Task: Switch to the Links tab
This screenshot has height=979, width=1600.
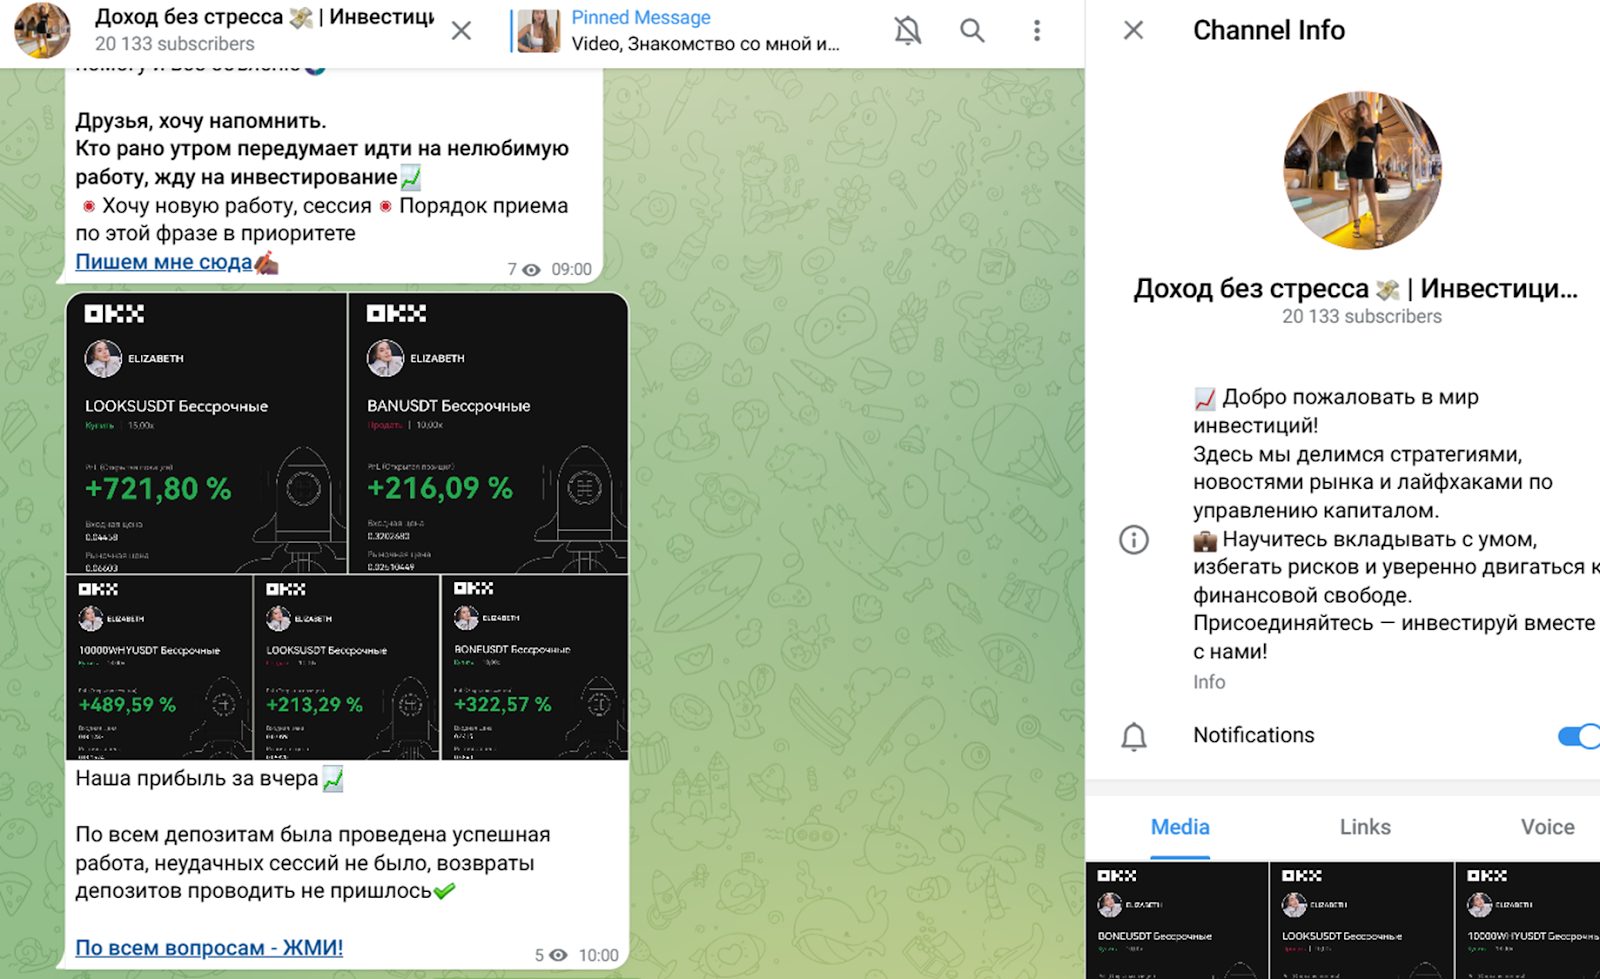Action: pos(1365,827)
